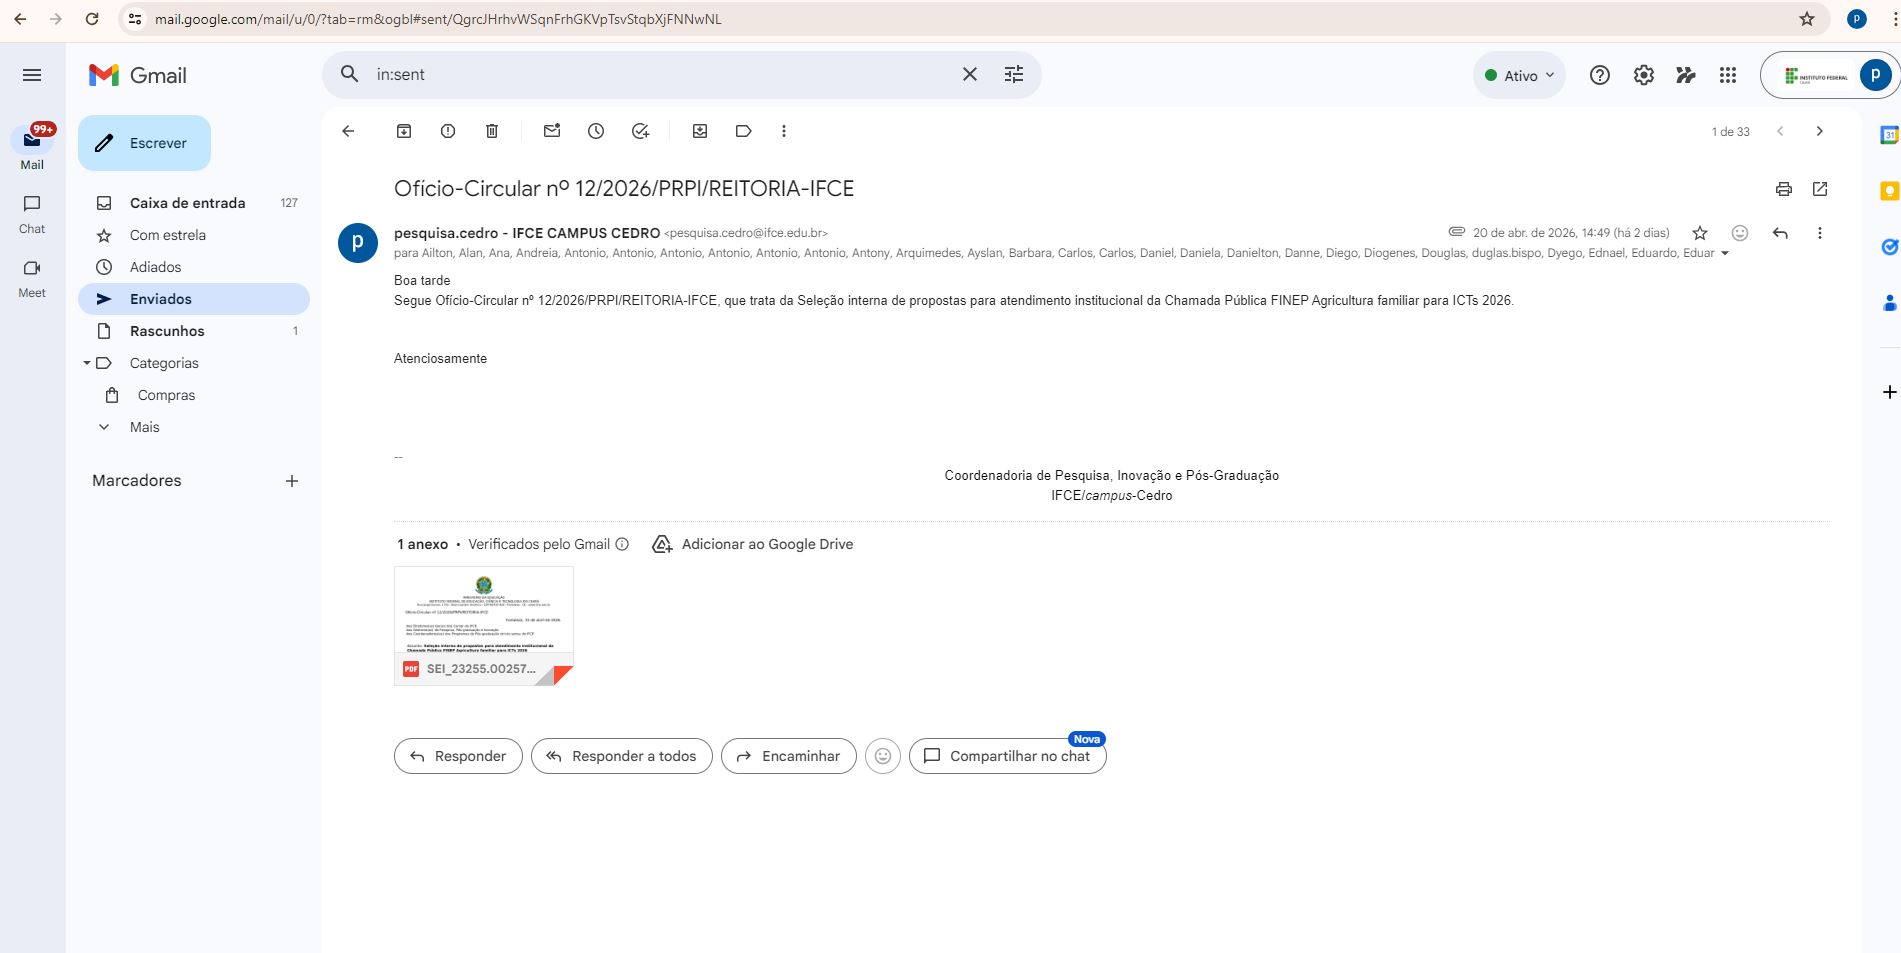
Task: Expand the Mais section in the sidebar
Action: 144,427
